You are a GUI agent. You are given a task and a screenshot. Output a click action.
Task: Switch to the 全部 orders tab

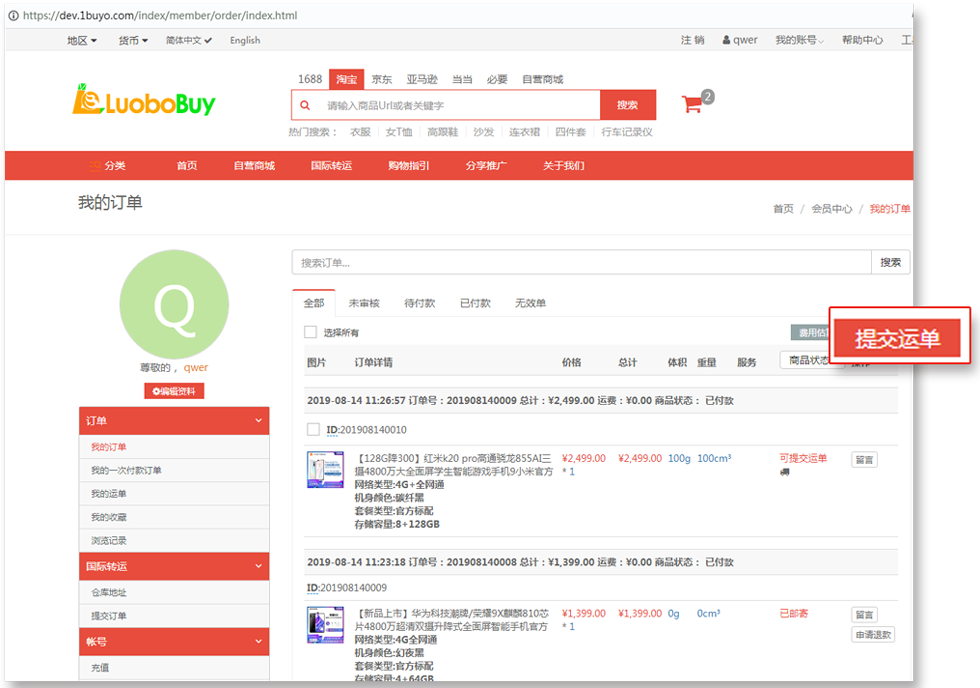point(314,303)
